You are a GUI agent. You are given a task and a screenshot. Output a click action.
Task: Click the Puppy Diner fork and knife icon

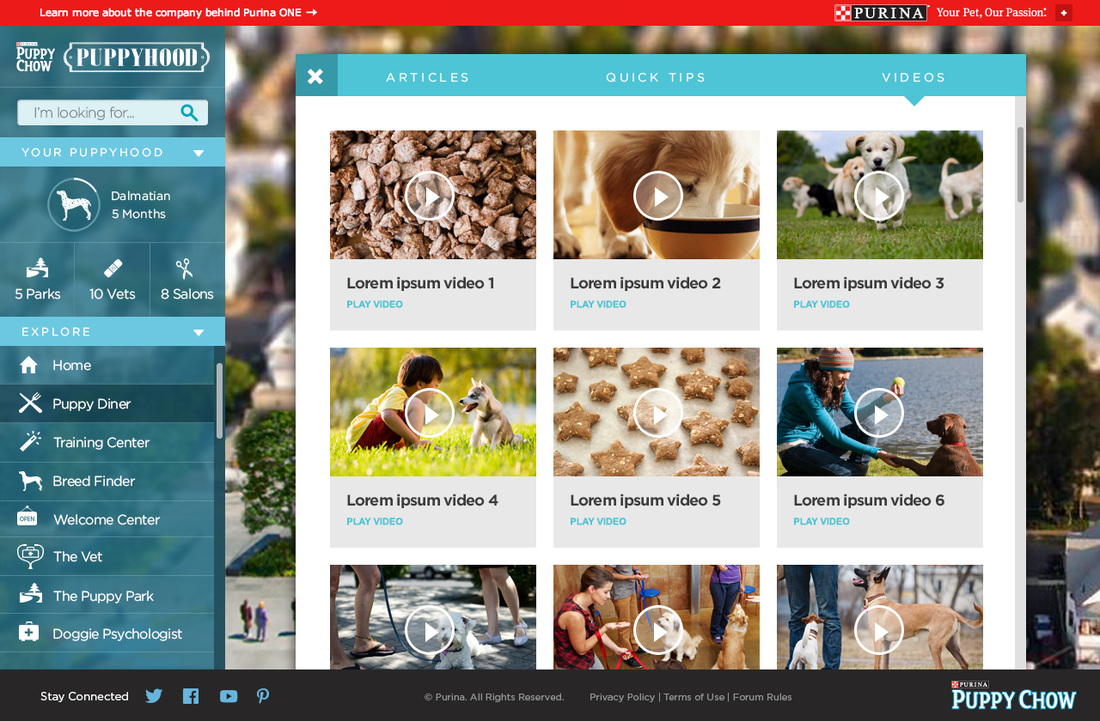(x=29, y=403)
